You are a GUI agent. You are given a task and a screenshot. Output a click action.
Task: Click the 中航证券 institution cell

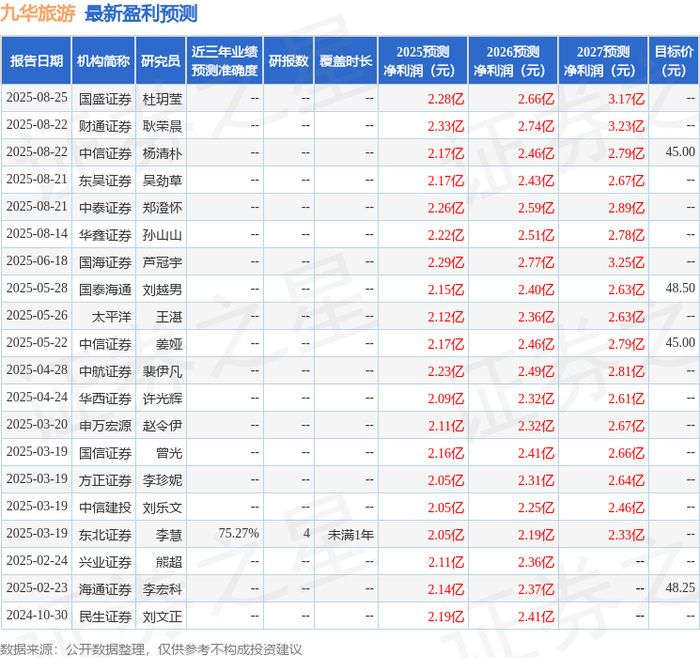[x=105, y=371]
